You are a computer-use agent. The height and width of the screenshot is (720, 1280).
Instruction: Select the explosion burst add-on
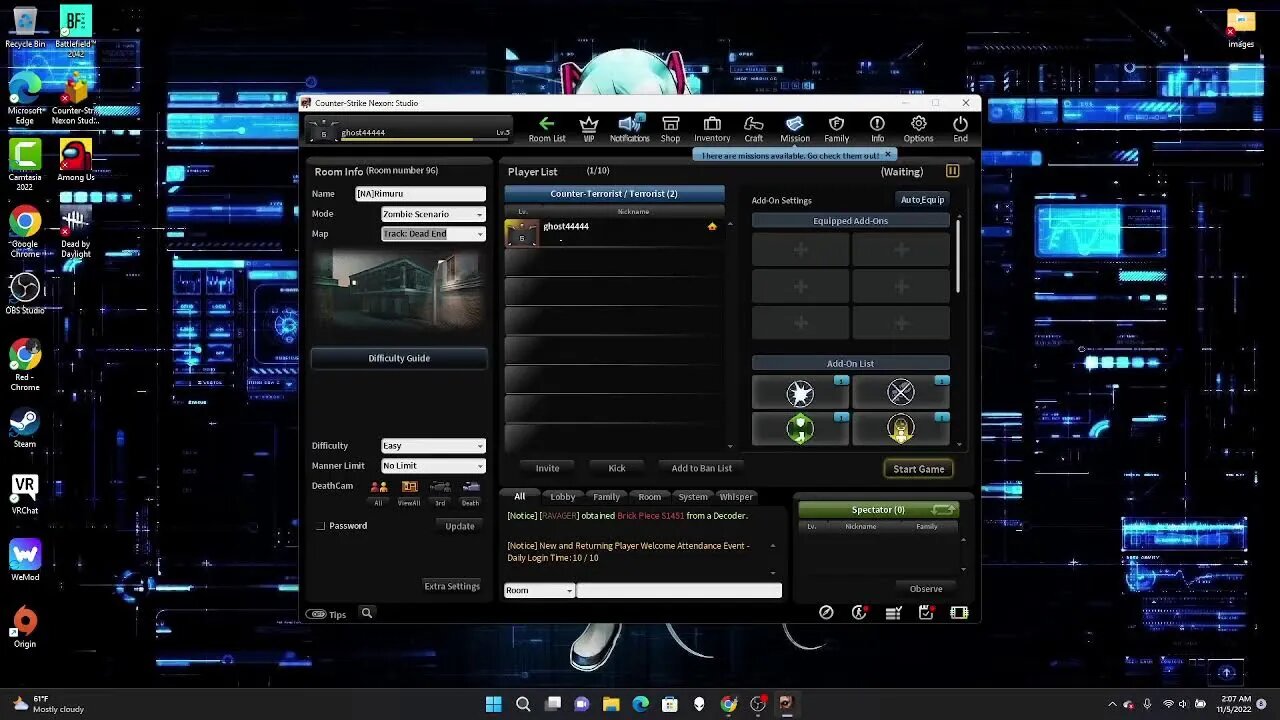(x=800, y=393)
